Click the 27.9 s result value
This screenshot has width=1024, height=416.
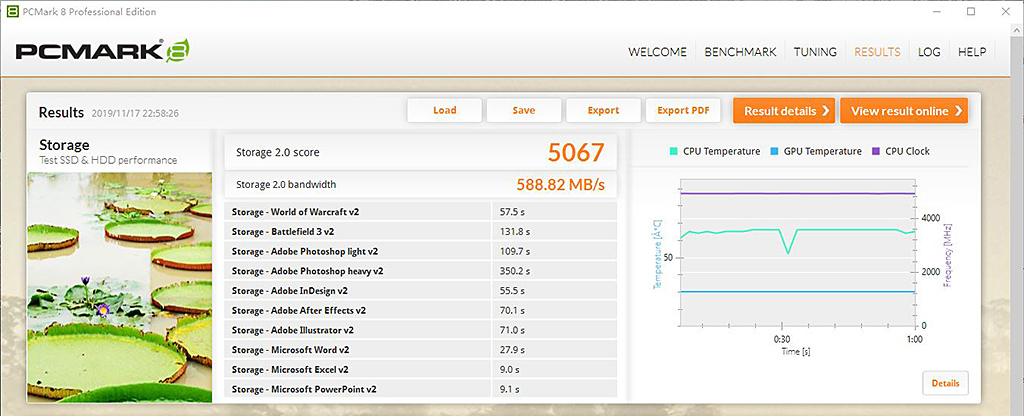click(512, 350)
